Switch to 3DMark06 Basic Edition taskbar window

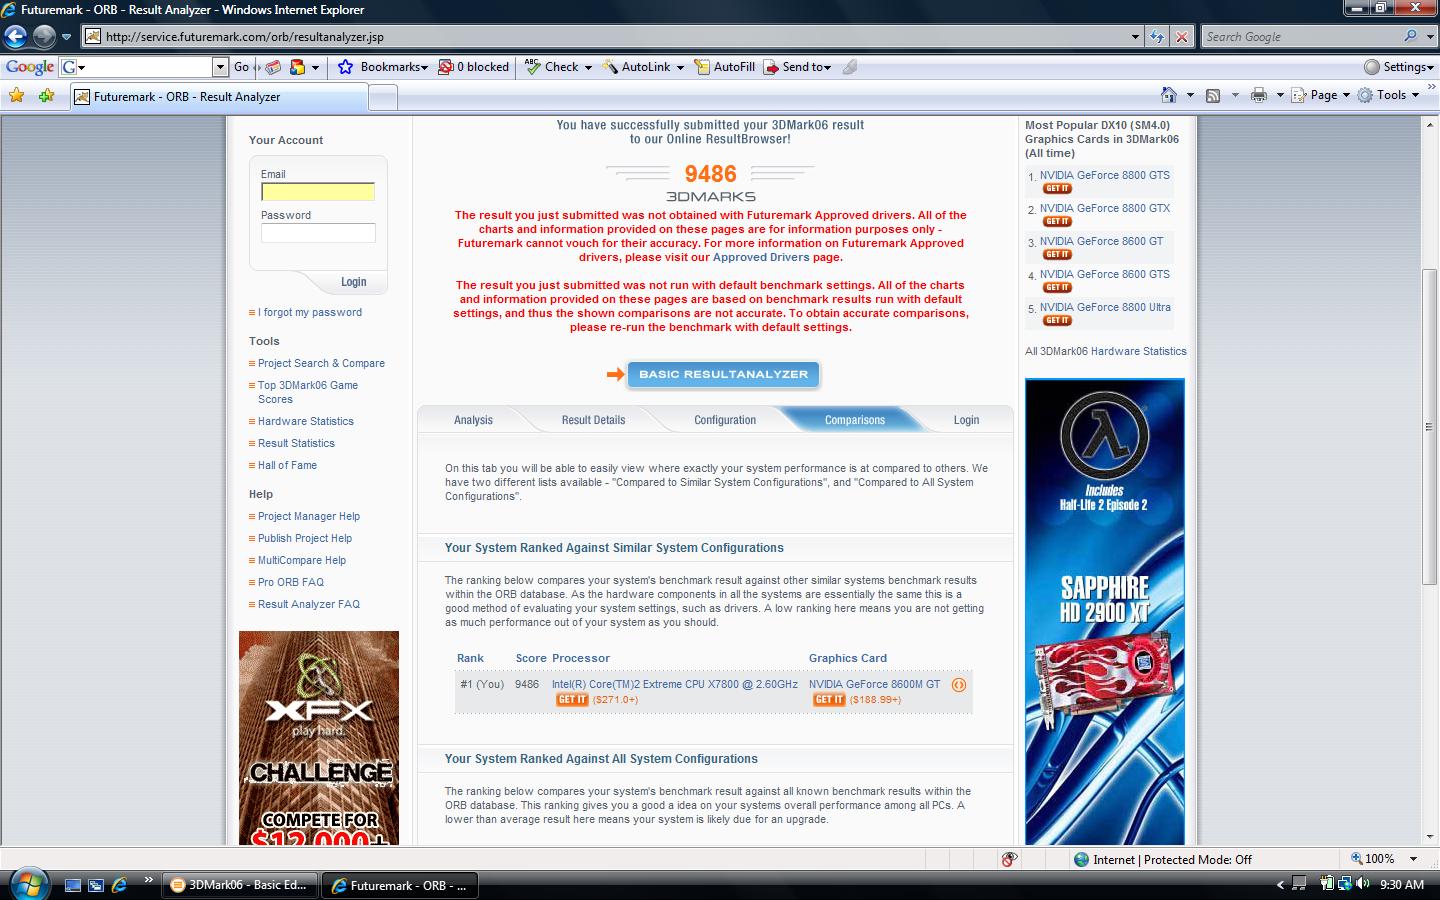(240, 885)
